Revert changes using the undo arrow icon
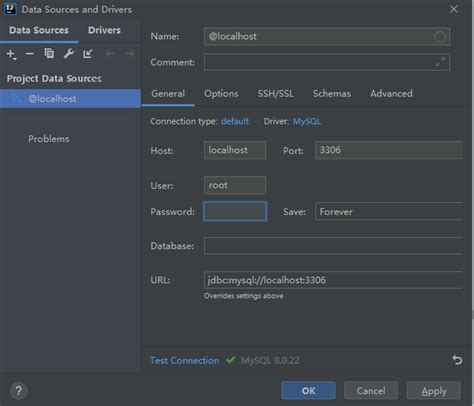Image resolution: width=474 pixels, height=406 pixels. click(457, 360)
